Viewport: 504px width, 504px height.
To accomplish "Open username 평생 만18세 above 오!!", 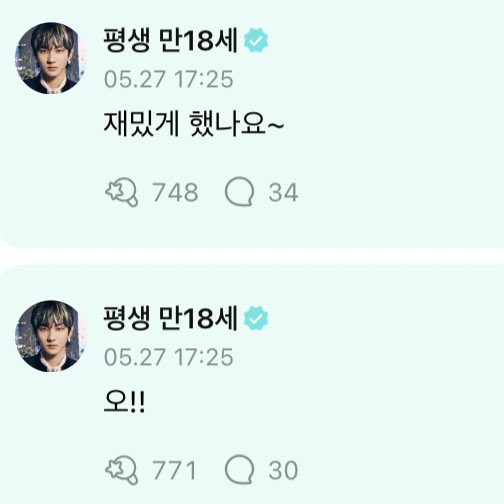I will tap(170, 318).
